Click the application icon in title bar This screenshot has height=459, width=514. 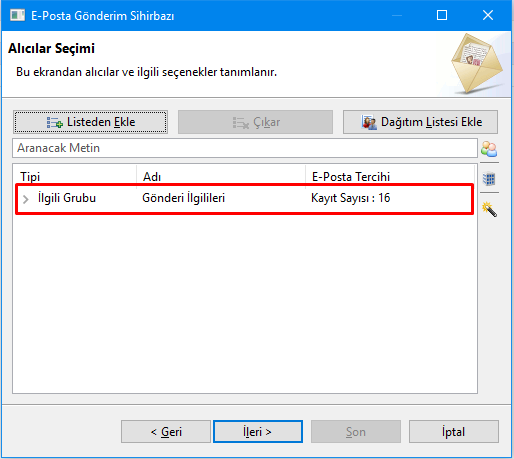[17, 15]
